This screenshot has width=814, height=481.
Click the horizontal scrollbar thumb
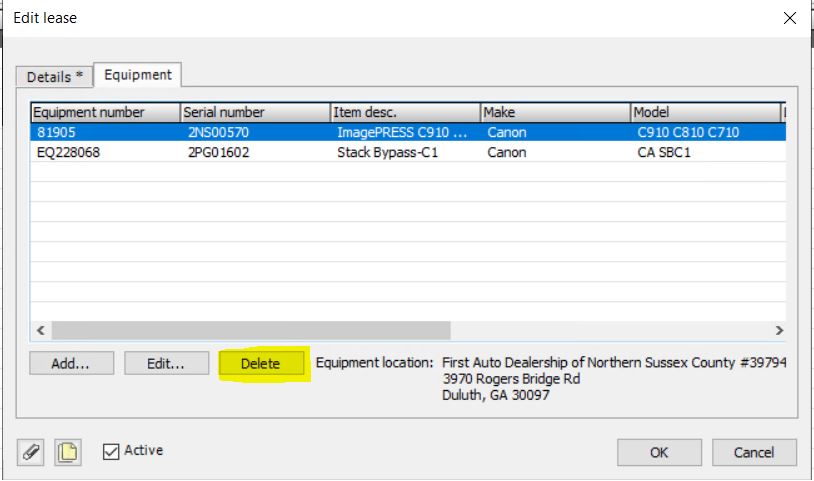[x=251, y=331]
